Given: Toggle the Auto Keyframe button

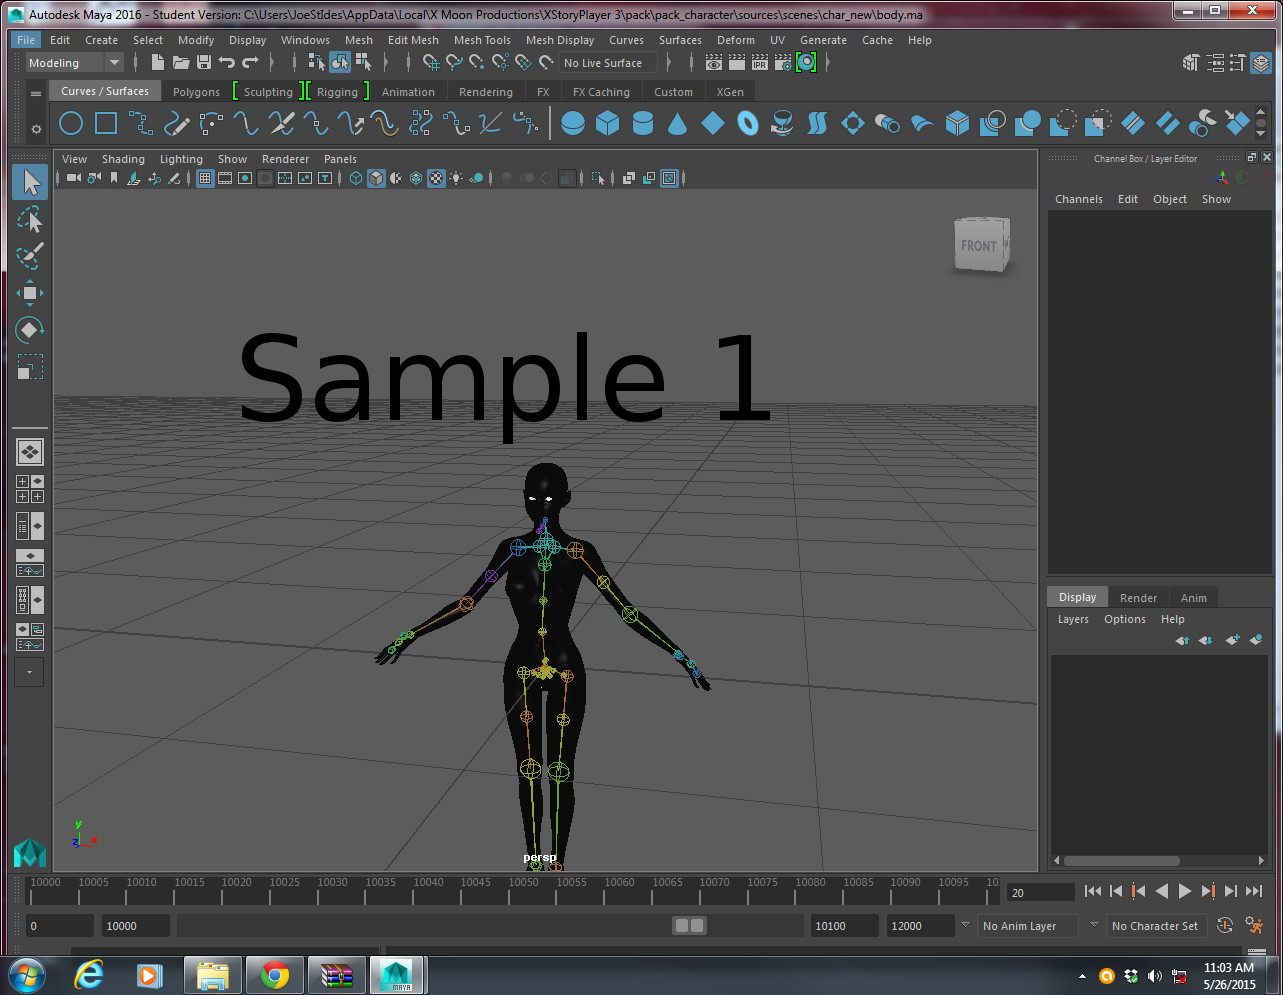Looking at the screenshot, I should (1225, 925).
